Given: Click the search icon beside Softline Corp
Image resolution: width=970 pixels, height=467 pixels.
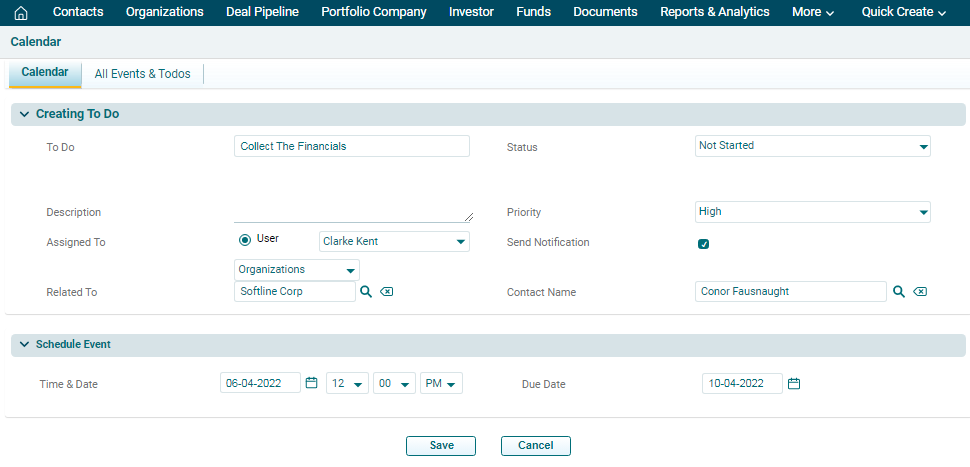Looking at the screenshot, I should [x=366, y=291].
